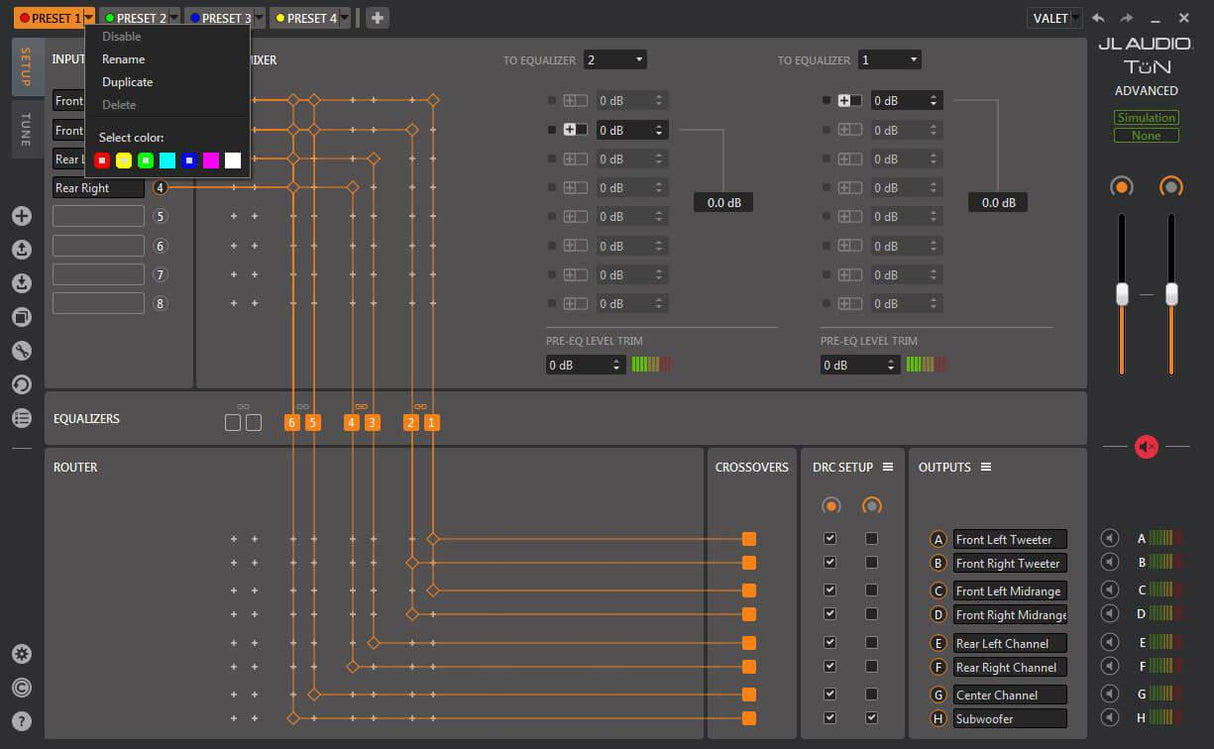Click the orange crossover box for Subwoofer
Image resolution: width=1214 pixels, height=749 pixels.
tap(749, 718)
